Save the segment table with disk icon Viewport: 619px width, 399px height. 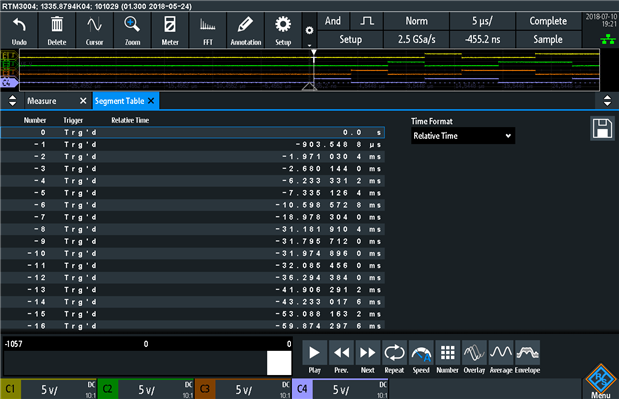click(602, 128)
